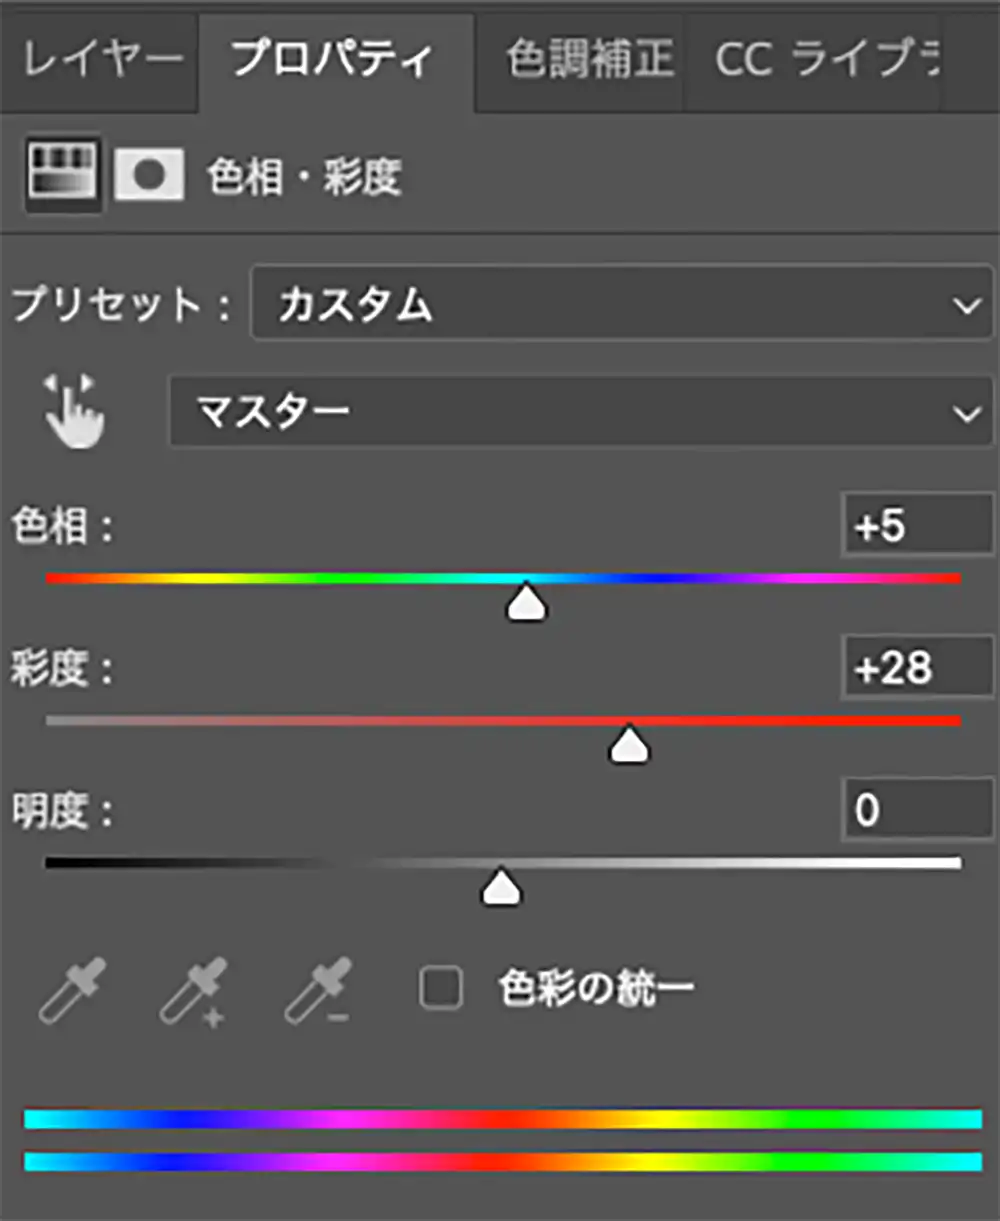The image size is (1000, 1221).
Task: Enable the 色彩の統一 colorize checkbox
Action: [441, 987]
